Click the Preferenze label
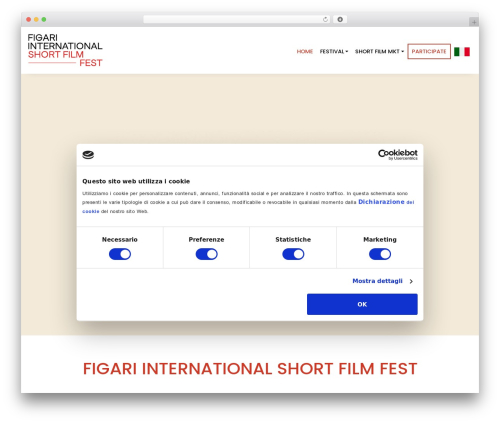The image size is (500, 423). pyautogui.click(x=206, y=240)
